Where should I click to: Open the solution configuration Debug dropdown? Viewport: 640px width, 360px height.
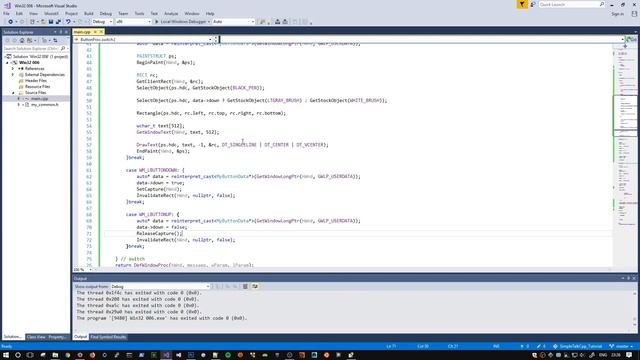point(102,22)
